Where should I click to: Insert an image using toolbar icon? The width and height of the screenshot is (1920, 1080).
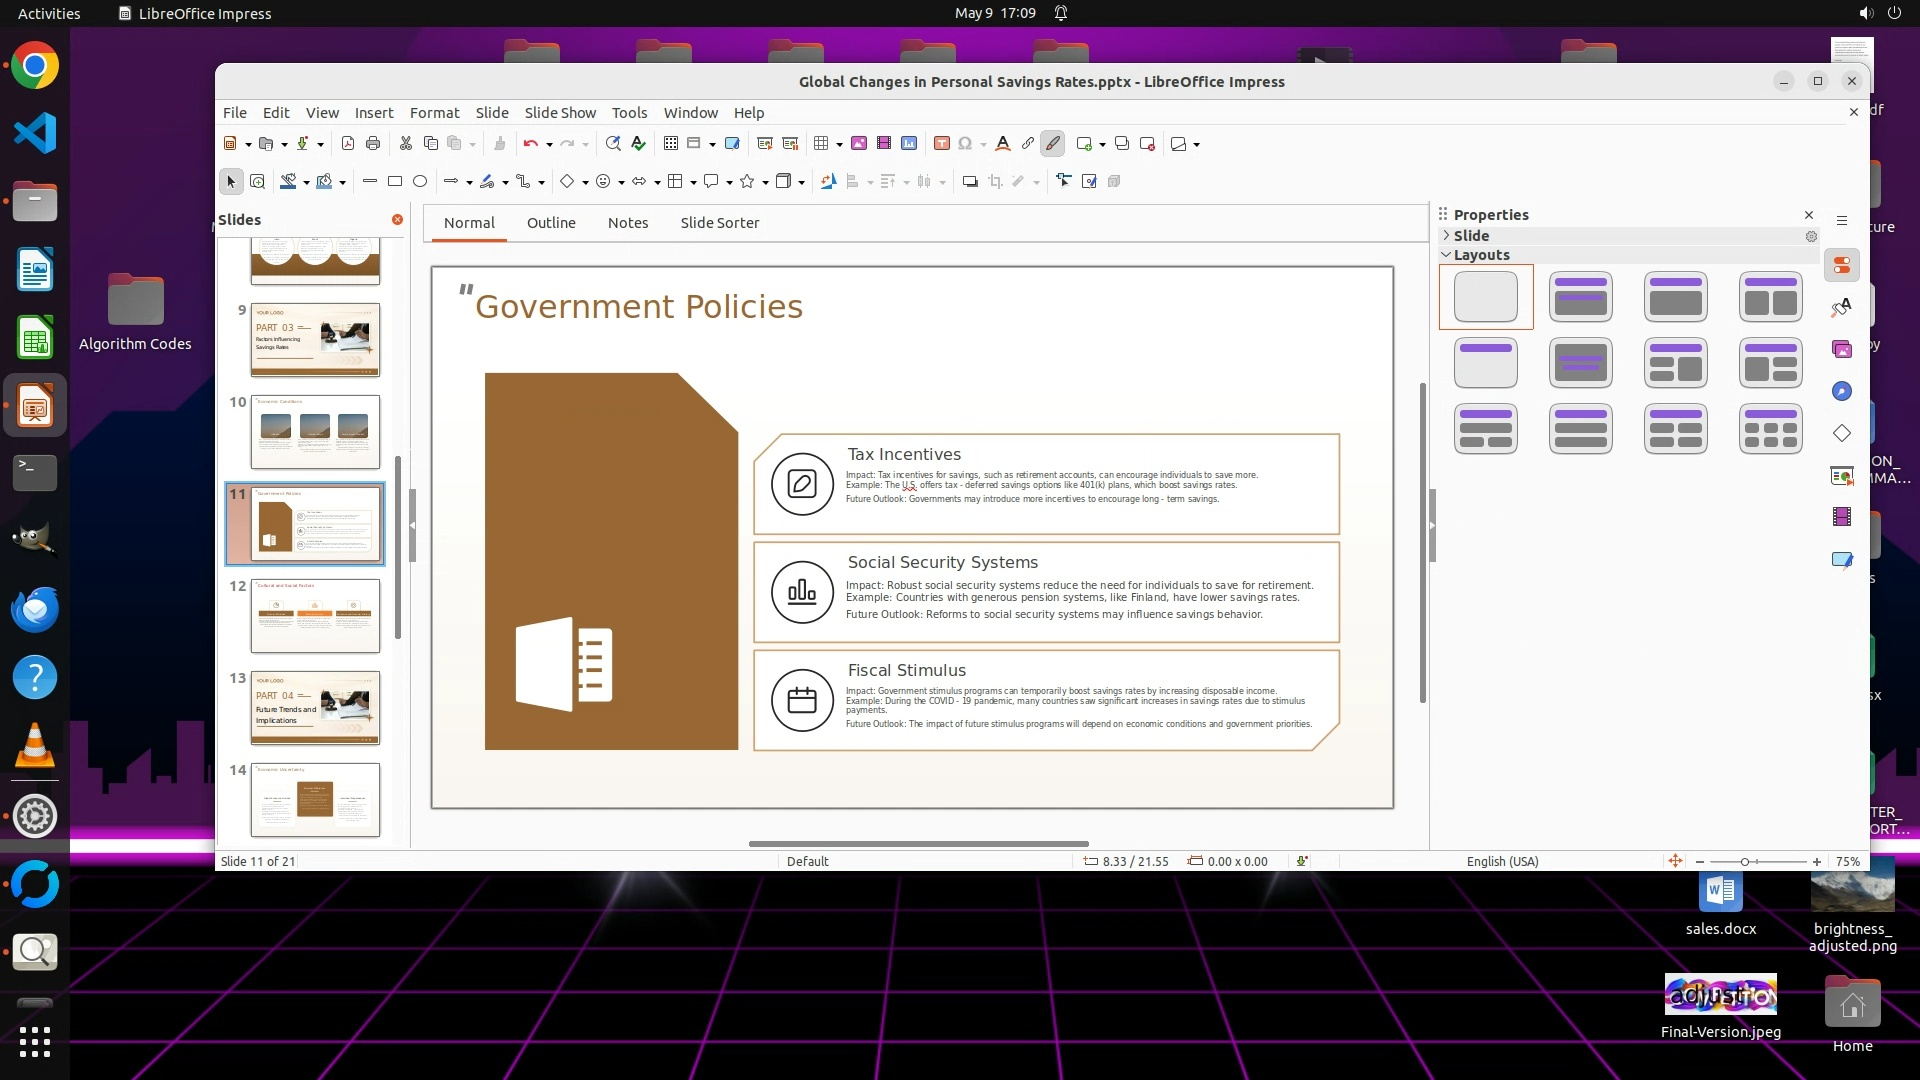pos(859,144)
